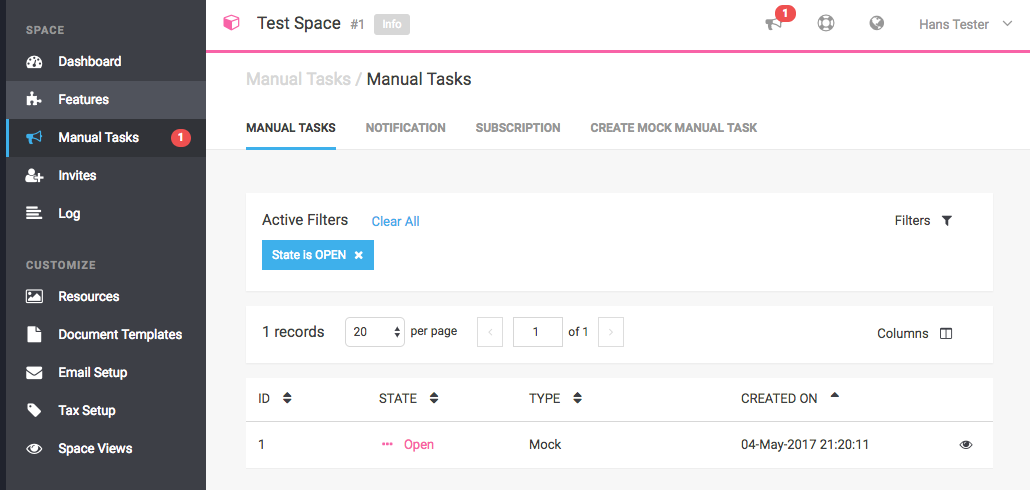This screenshot has width=1030, height=490.
Task: Go to Email Setup in sidebar
Action: (92, 372)
